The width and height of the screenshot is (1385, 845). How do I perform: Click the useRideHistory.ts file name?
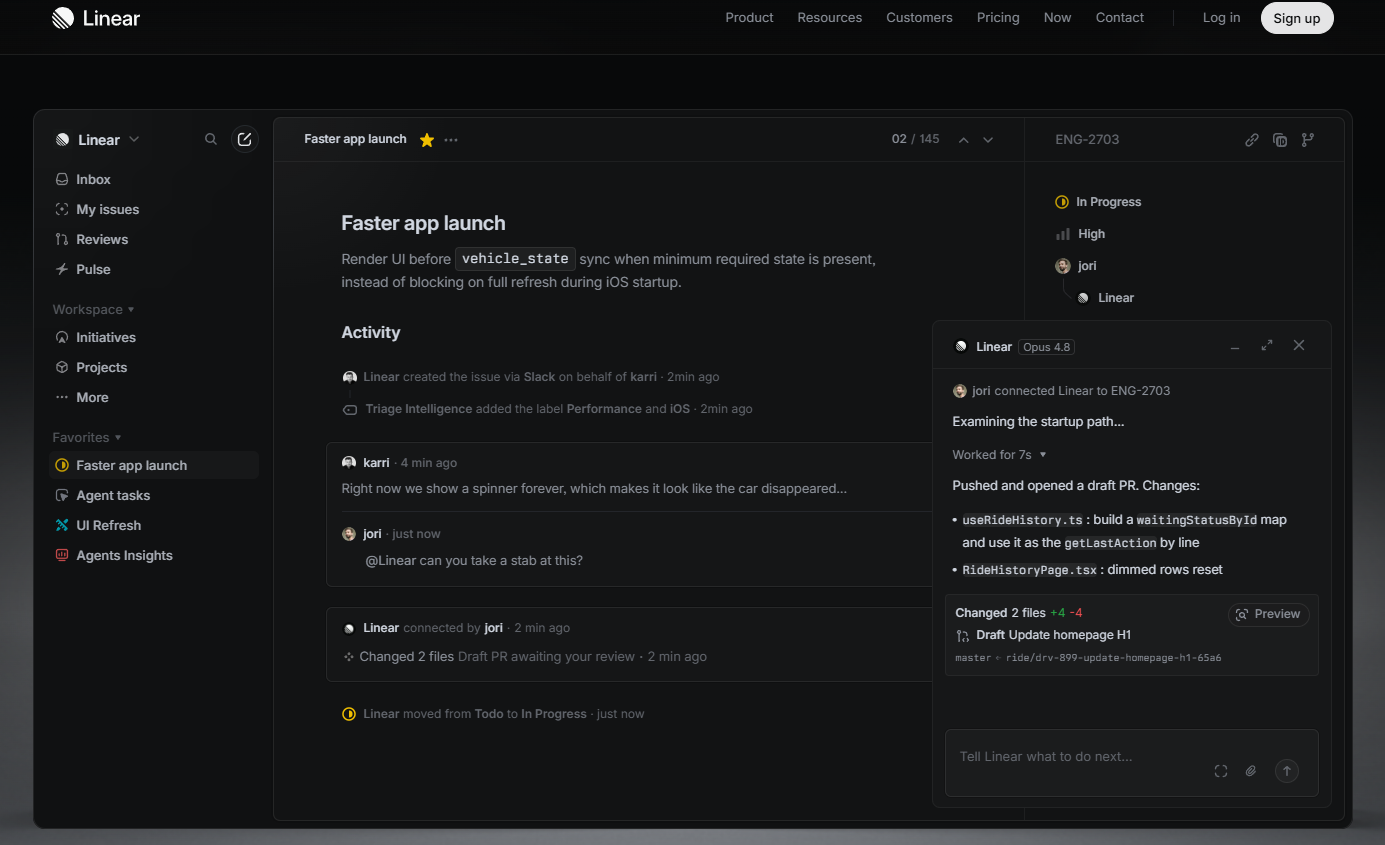coord(1022,520)
